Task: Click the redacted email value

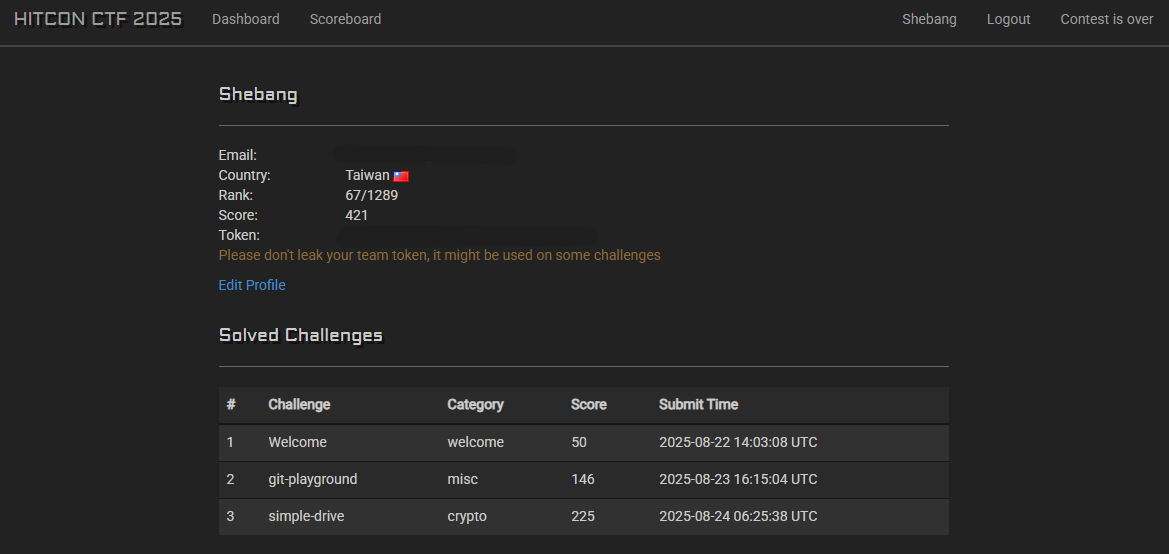Action: tap(425, 155)
